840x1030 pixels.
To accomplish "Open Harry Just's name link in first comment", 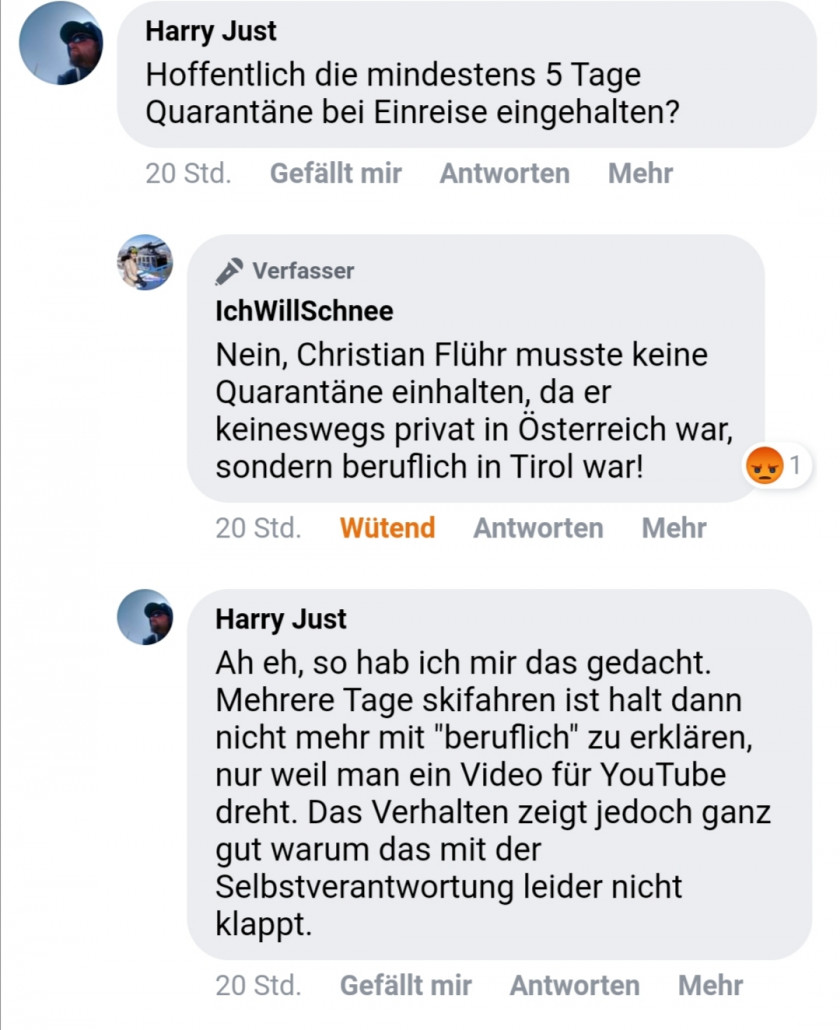I will [x=211, y=31].
